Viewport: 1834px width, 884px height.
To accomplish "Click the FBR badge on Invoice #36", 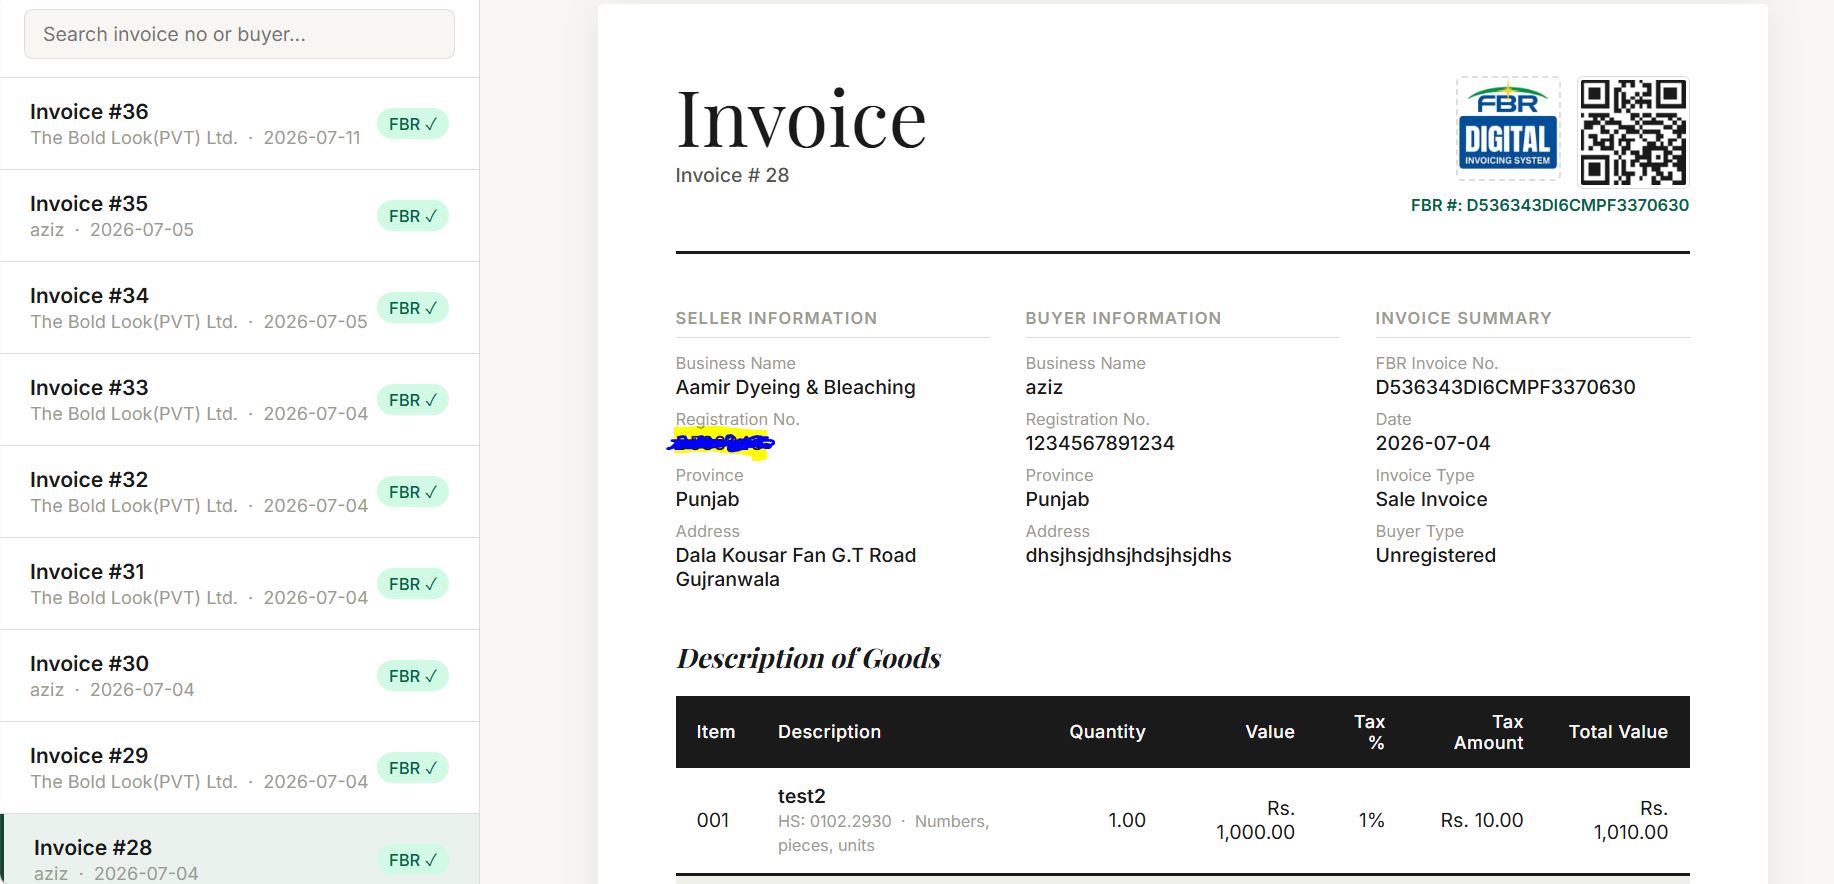I will (x=412, y=124).
